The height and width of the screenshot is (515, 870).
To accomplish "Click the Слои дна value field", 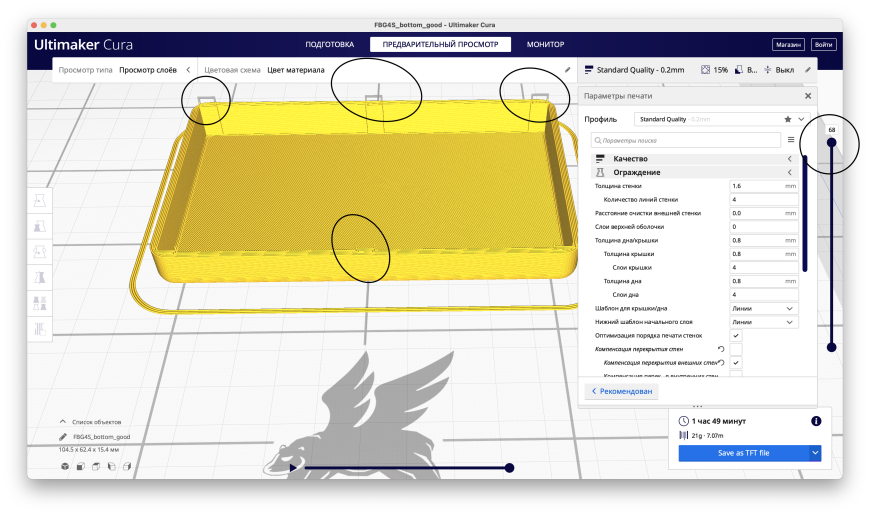I will click(x=763, y=295).
